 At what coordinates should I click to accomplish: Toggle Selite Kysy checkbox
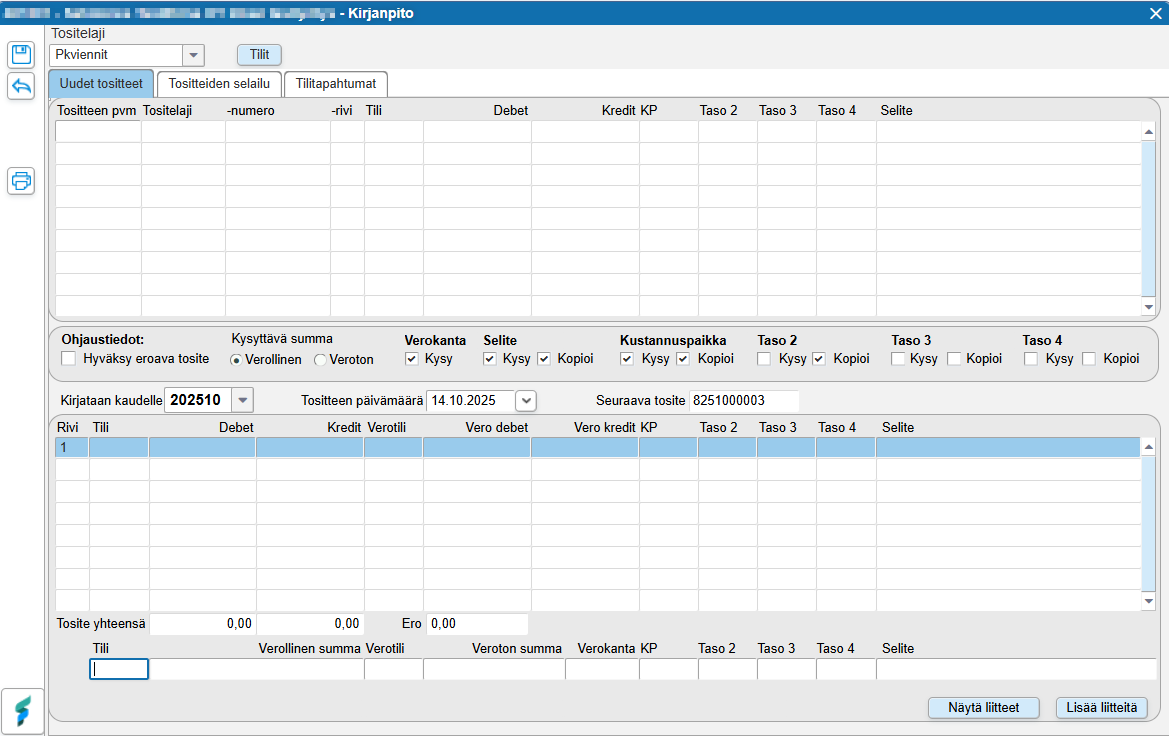tap(490, 359)
